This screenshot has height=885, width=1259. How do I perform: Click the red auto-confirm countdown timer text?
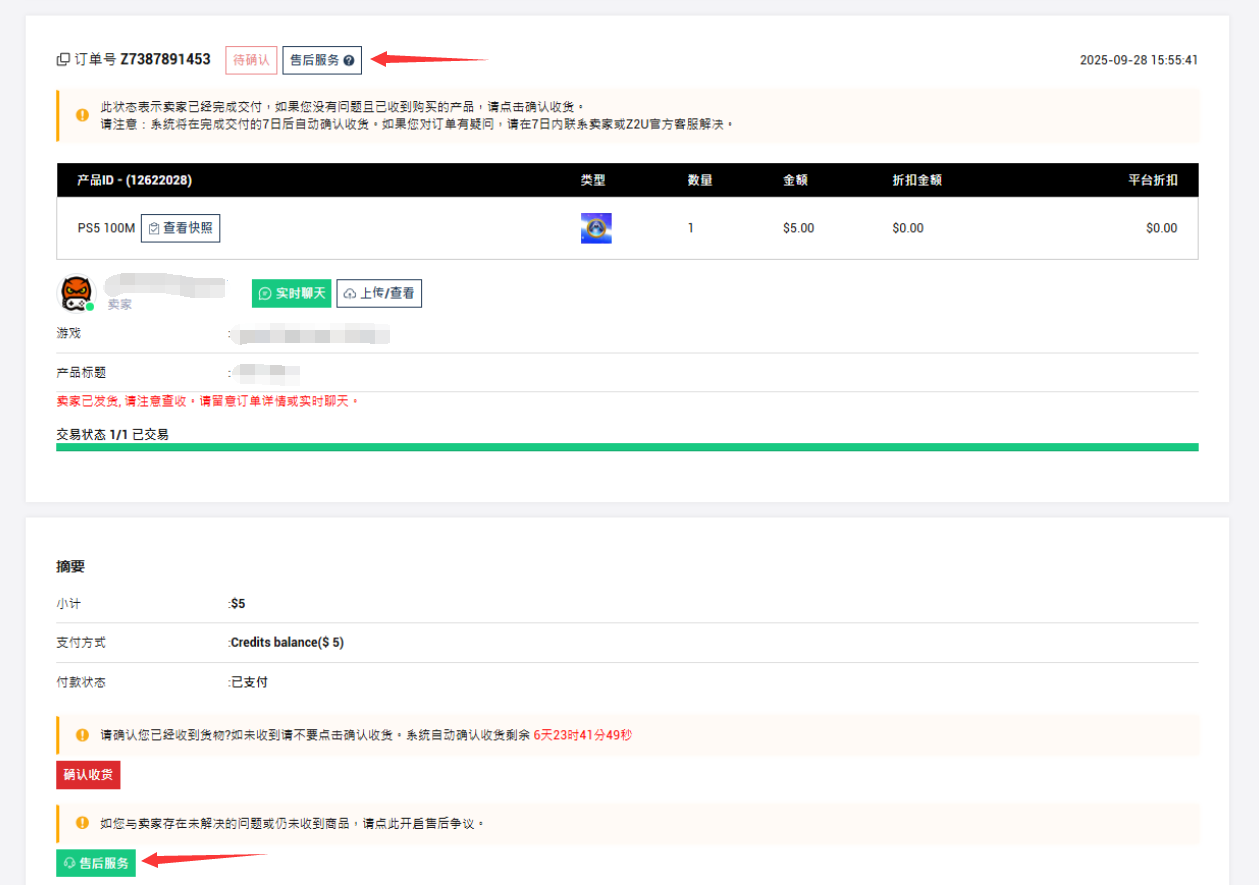(x=582, y=735)
